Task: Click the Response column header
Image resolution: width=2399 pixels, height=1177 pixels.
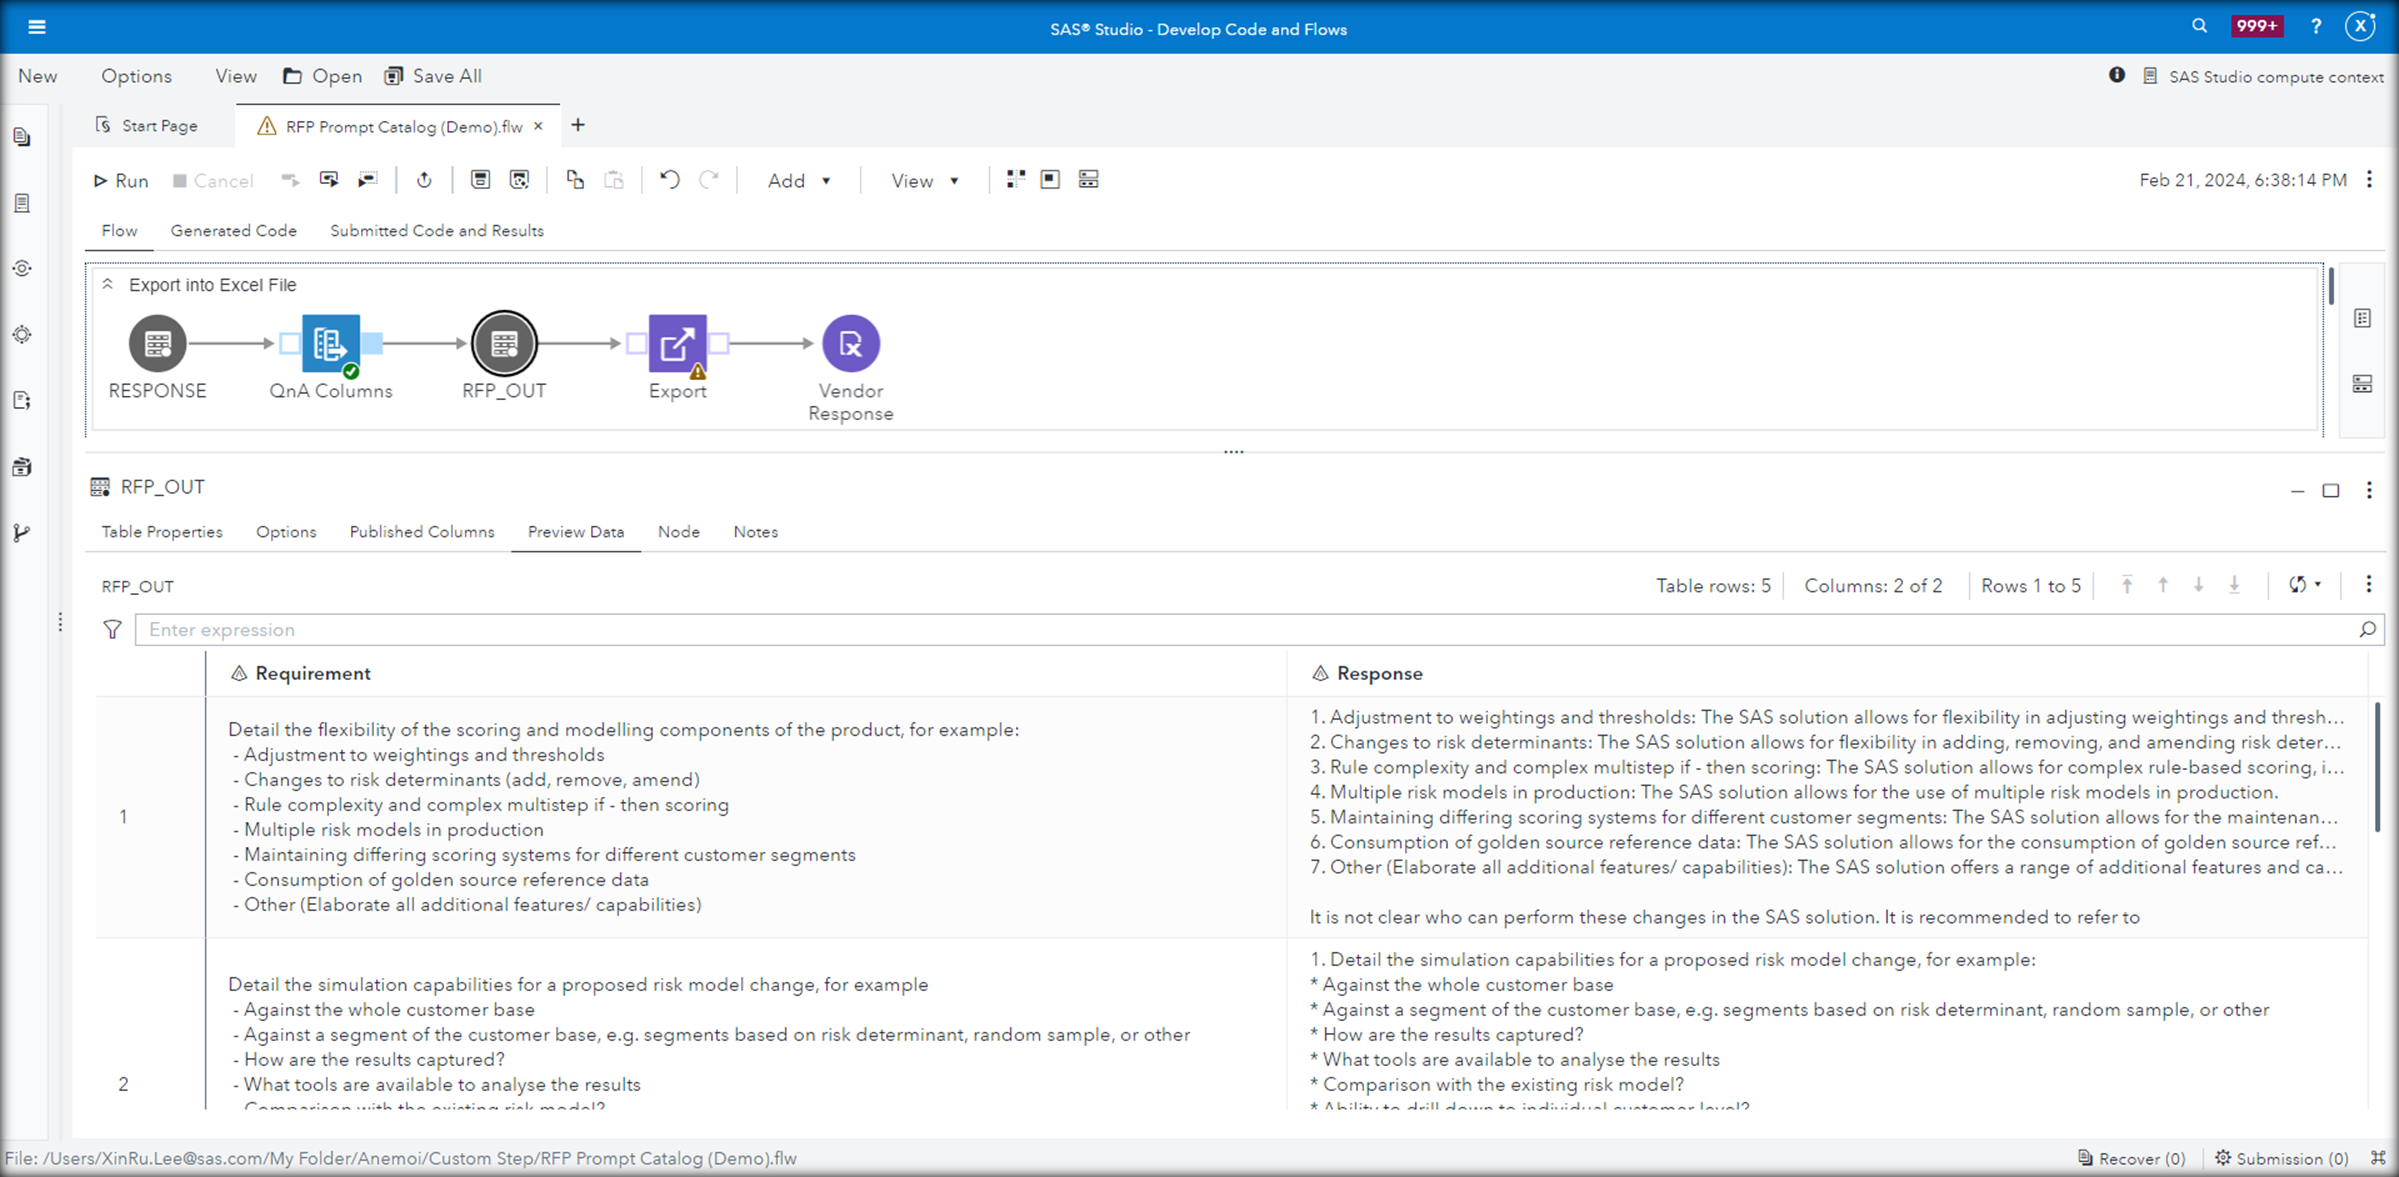Action: 1828,674
